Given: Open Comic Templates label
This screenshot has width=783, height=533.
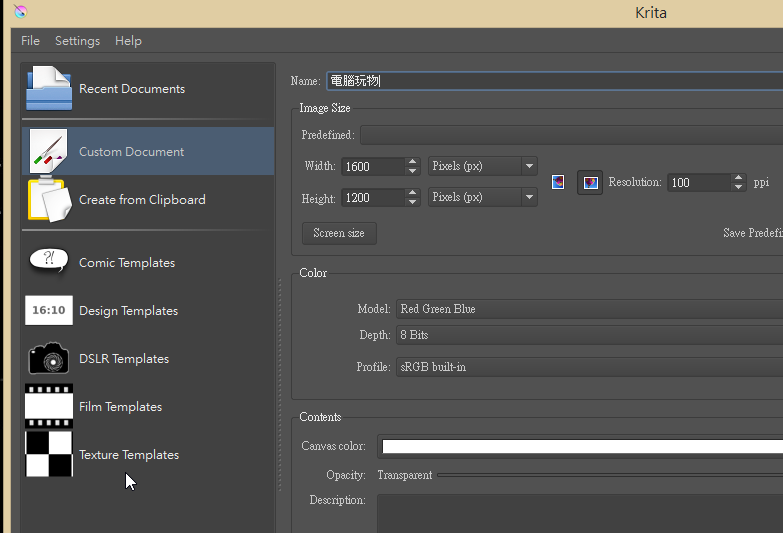Looking at the screenshot, I should coord(127,263).
